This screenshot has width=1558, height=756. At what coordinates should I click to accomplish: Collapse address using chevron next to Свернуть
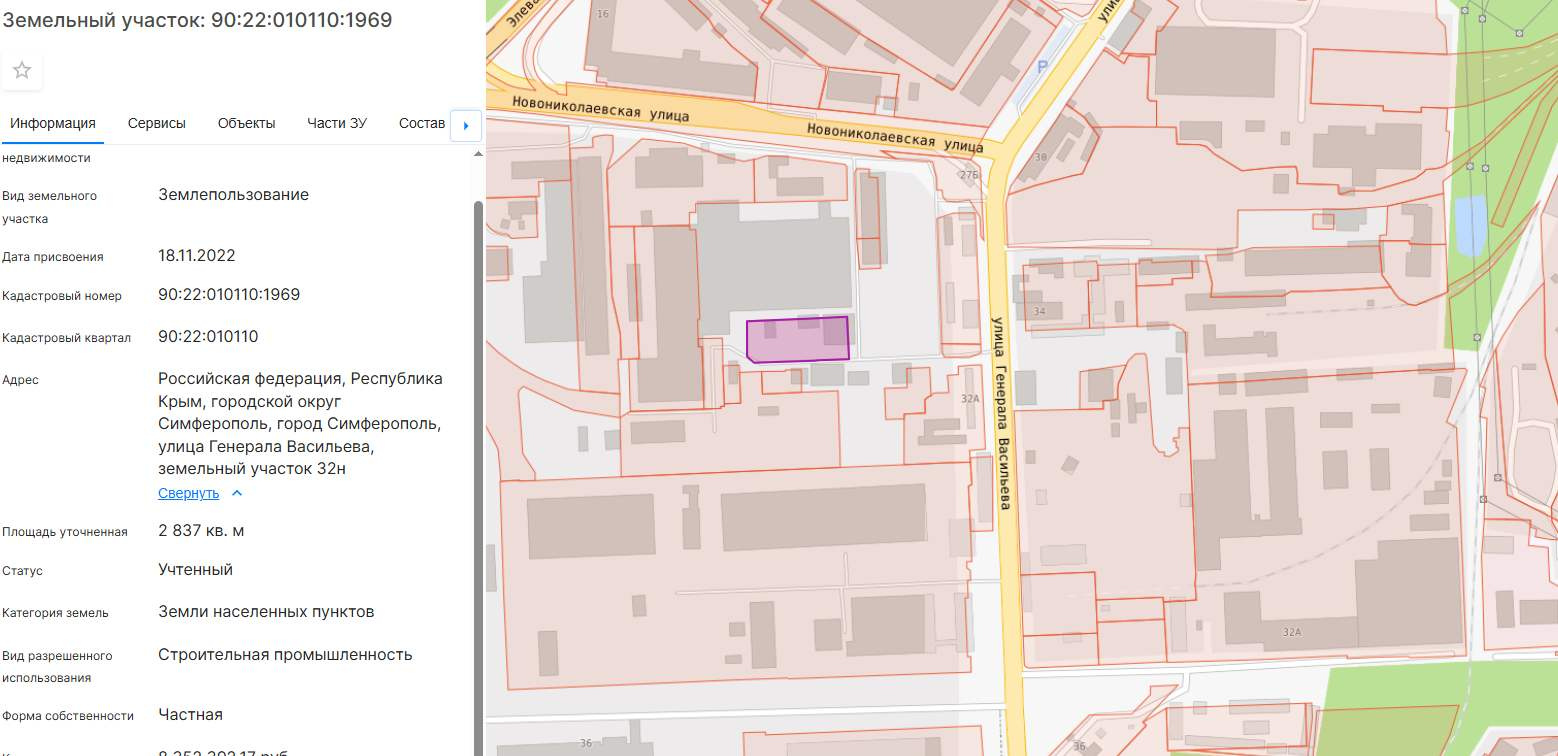coord(237,493)
